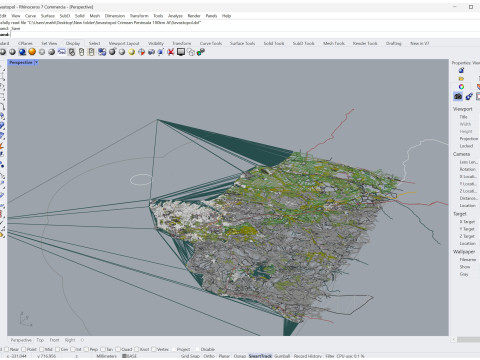The width and height of the screenshot is (480, 360).
Task: Switch to the Drafting toolbar tab
Action: click(393, 43)
